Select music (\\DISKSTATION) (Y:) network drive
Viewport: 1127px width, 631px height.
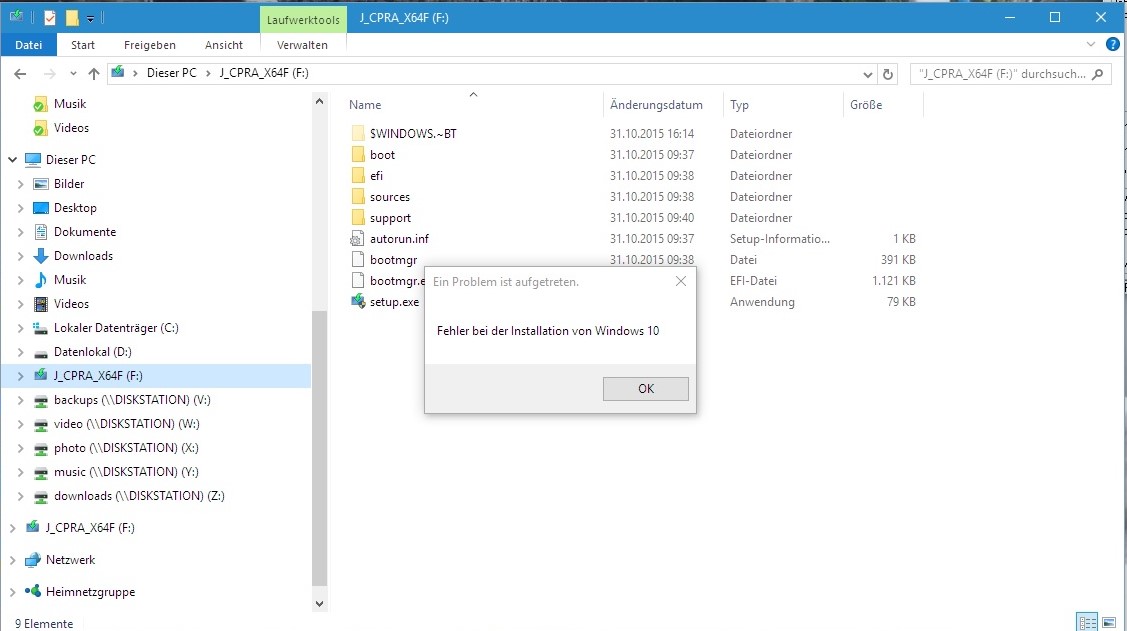126,471
